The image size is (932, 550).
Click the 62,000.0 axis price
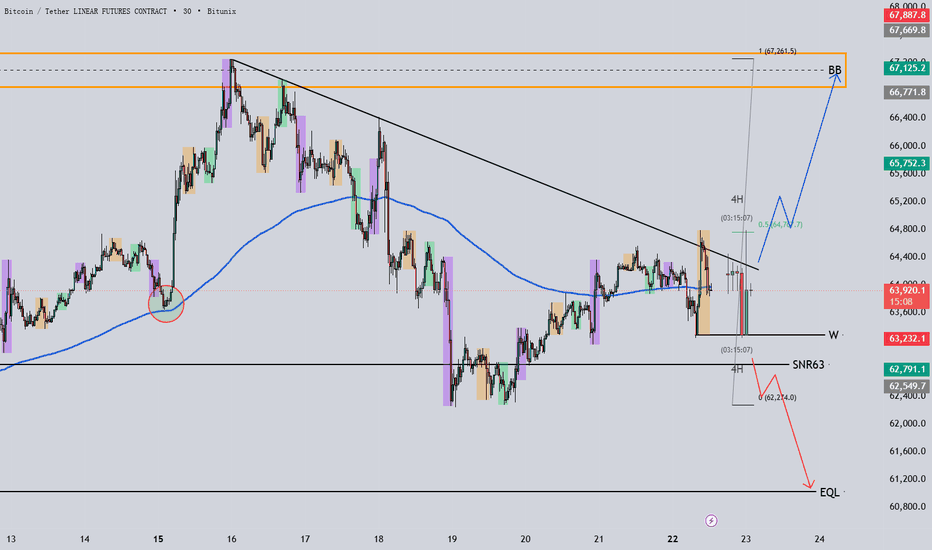click(x=908, y=423)
